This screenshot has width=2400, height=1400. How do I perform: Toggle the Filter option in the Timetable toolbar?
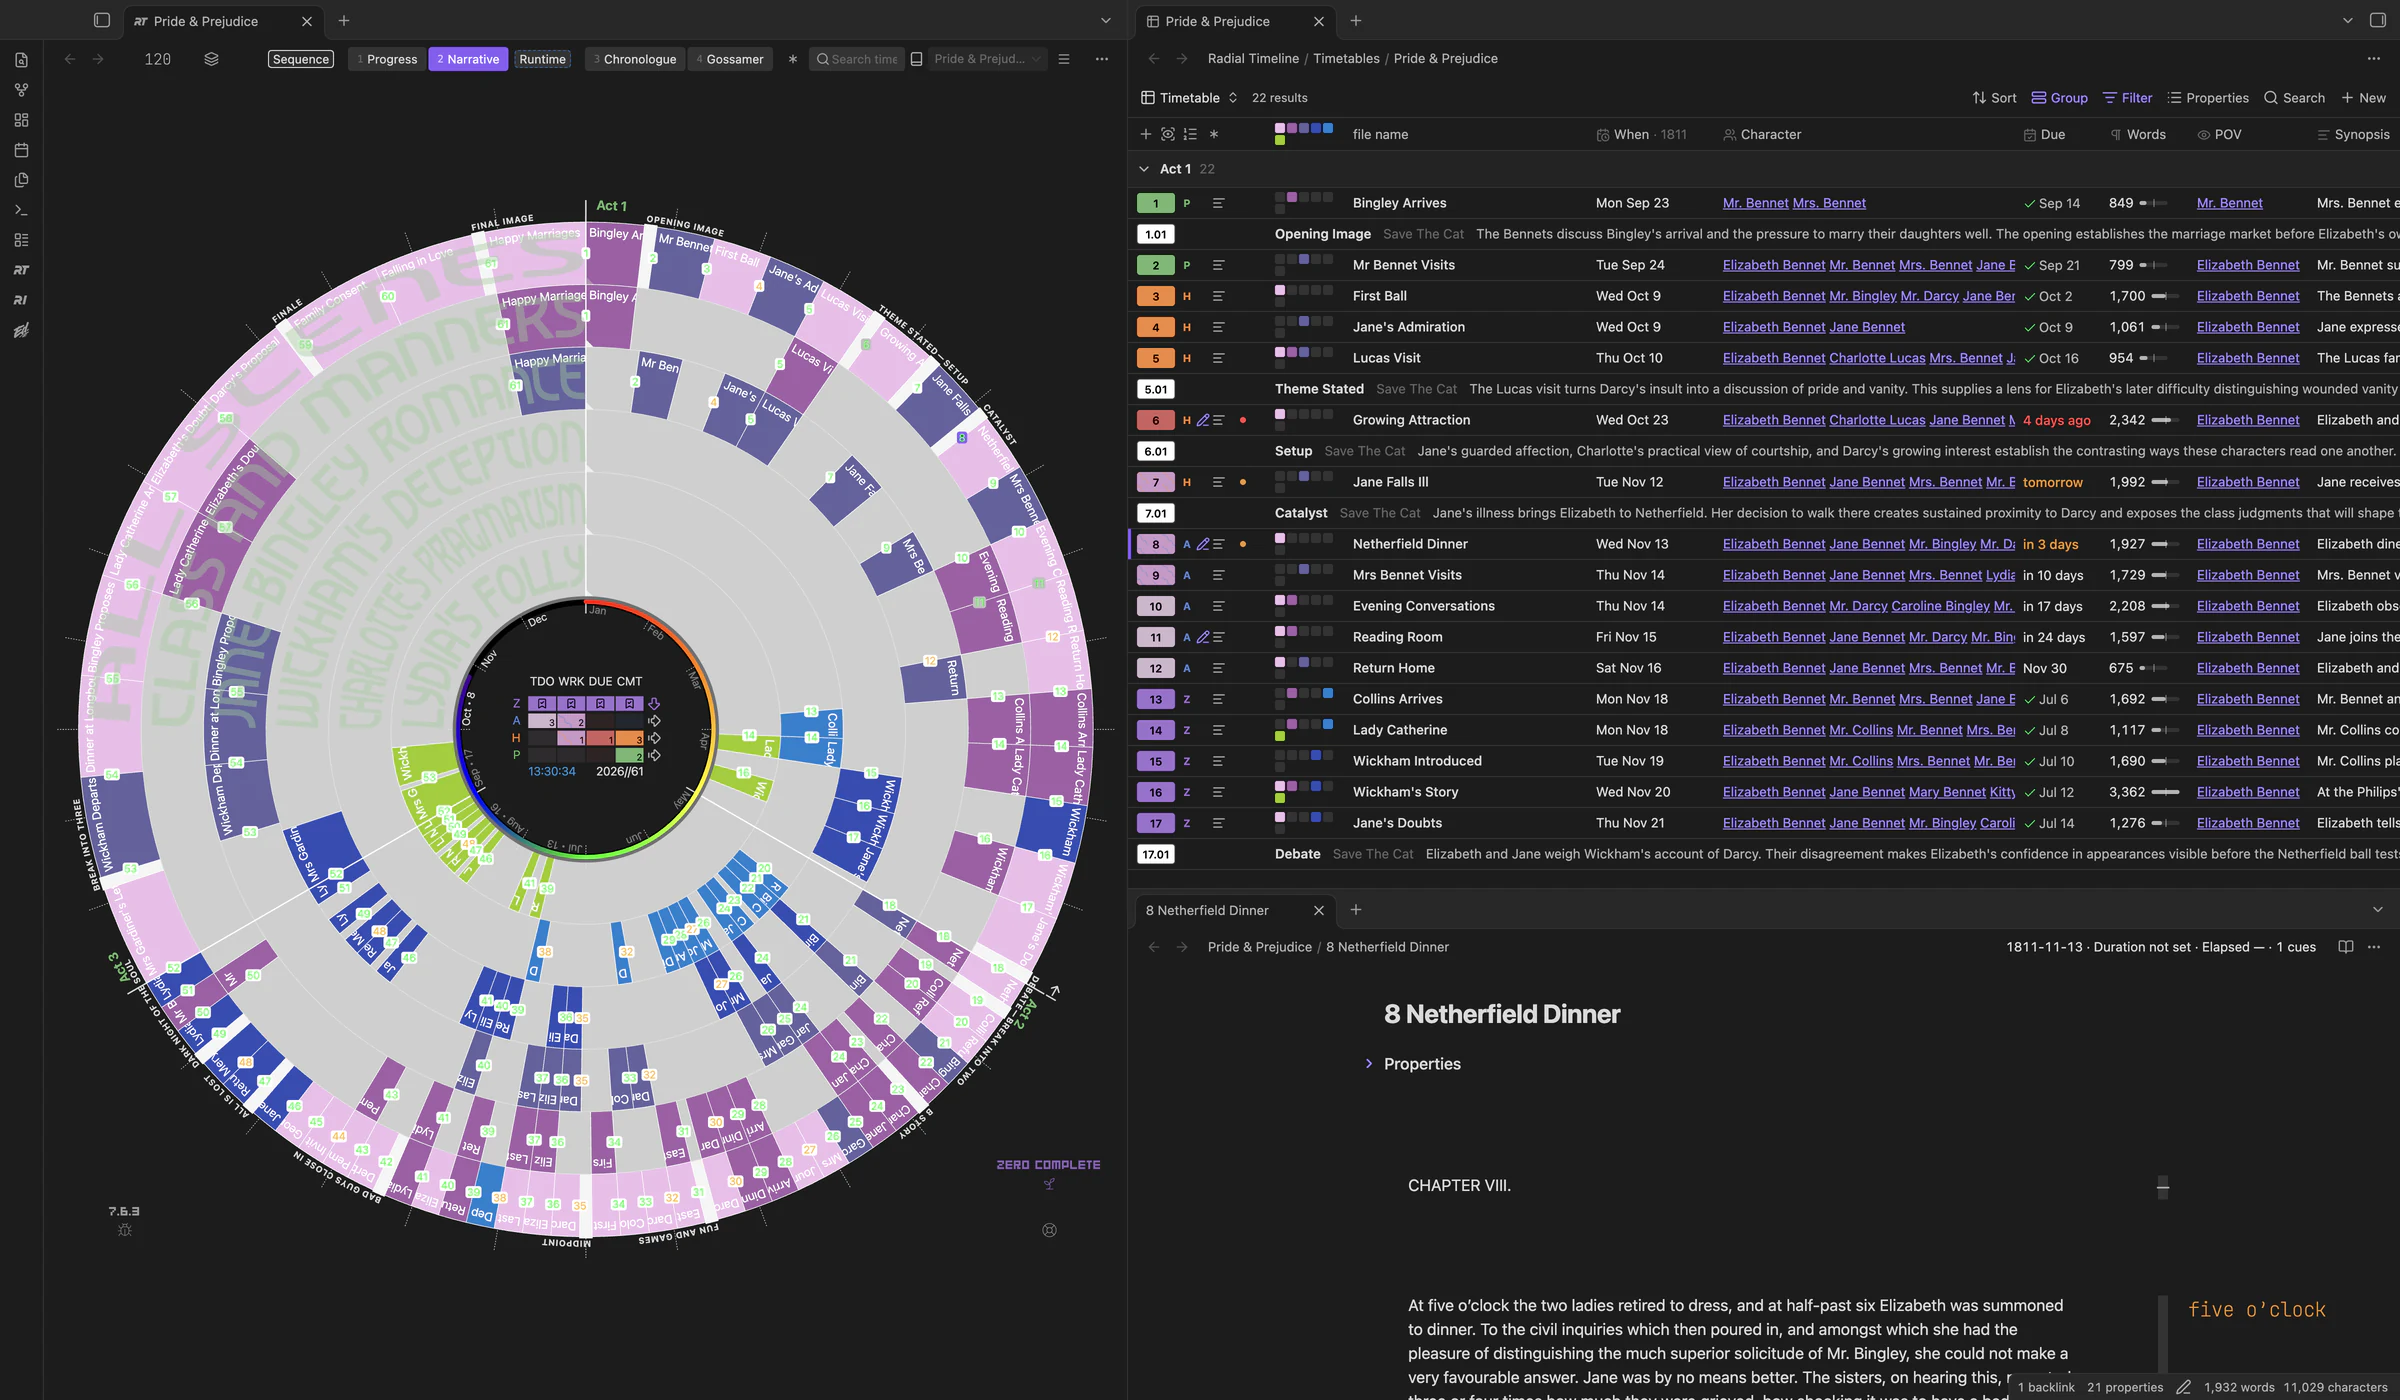(2127, 98)
